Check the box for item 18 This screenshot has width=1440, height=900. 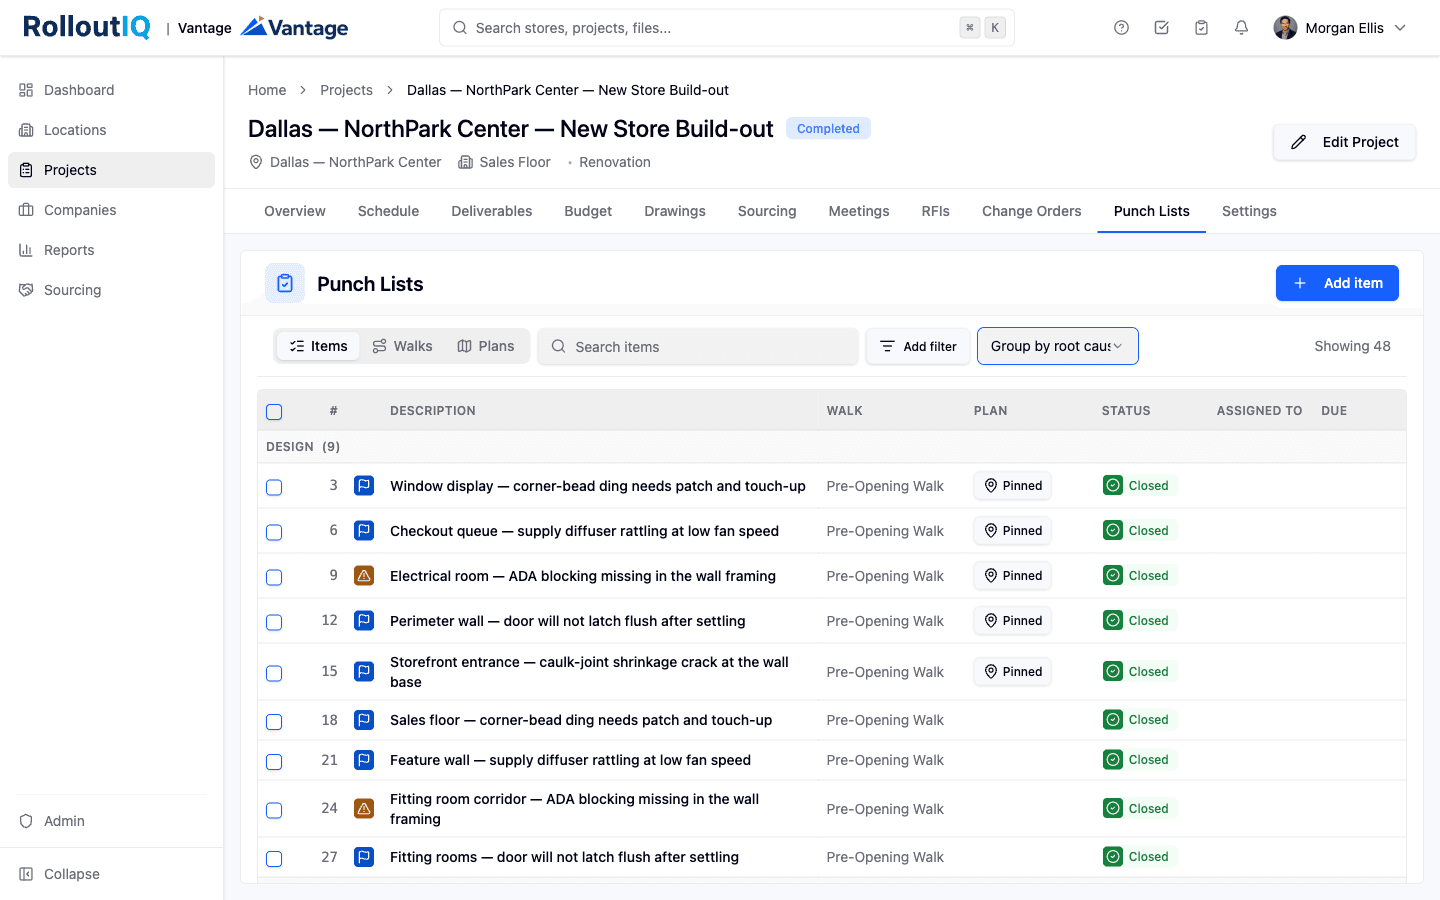click(x=274, y=721)
